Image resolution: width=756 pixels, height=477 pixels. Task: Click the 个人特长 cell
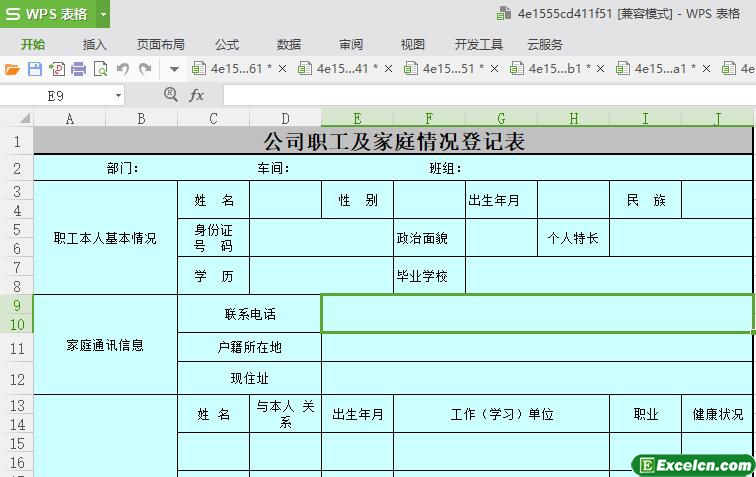tap(573, 238)
